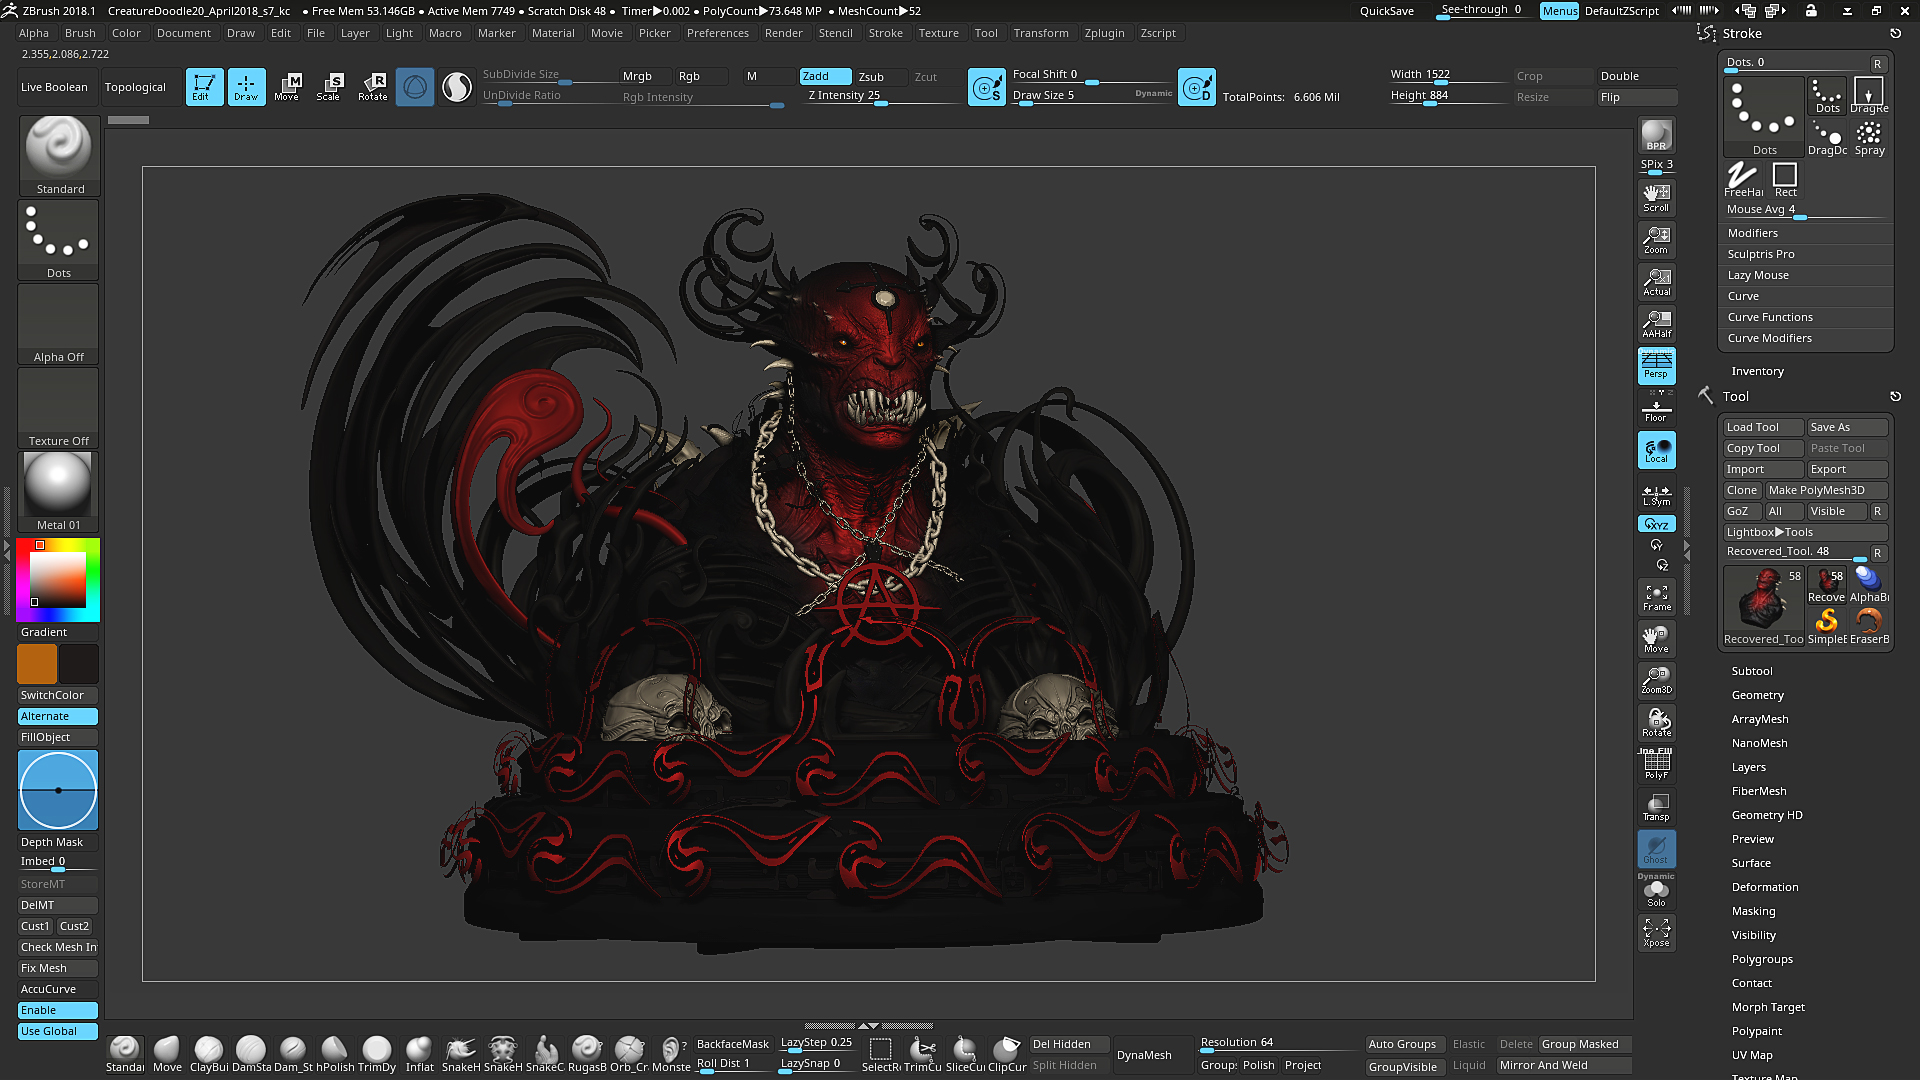
Task: Open the Standard brush thumbnail
Action: click(59, 155)
